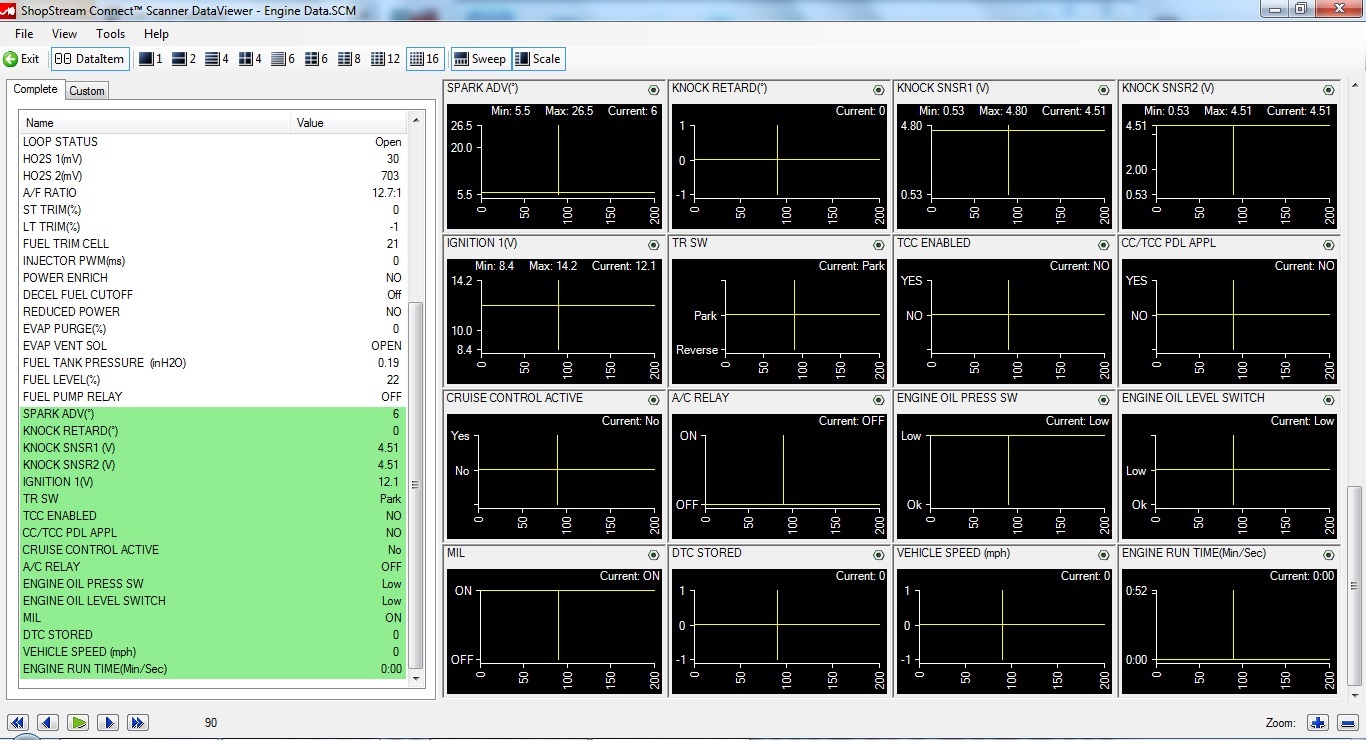
Task: Select the 4-grid graph layout
Action: coord(250,59)
